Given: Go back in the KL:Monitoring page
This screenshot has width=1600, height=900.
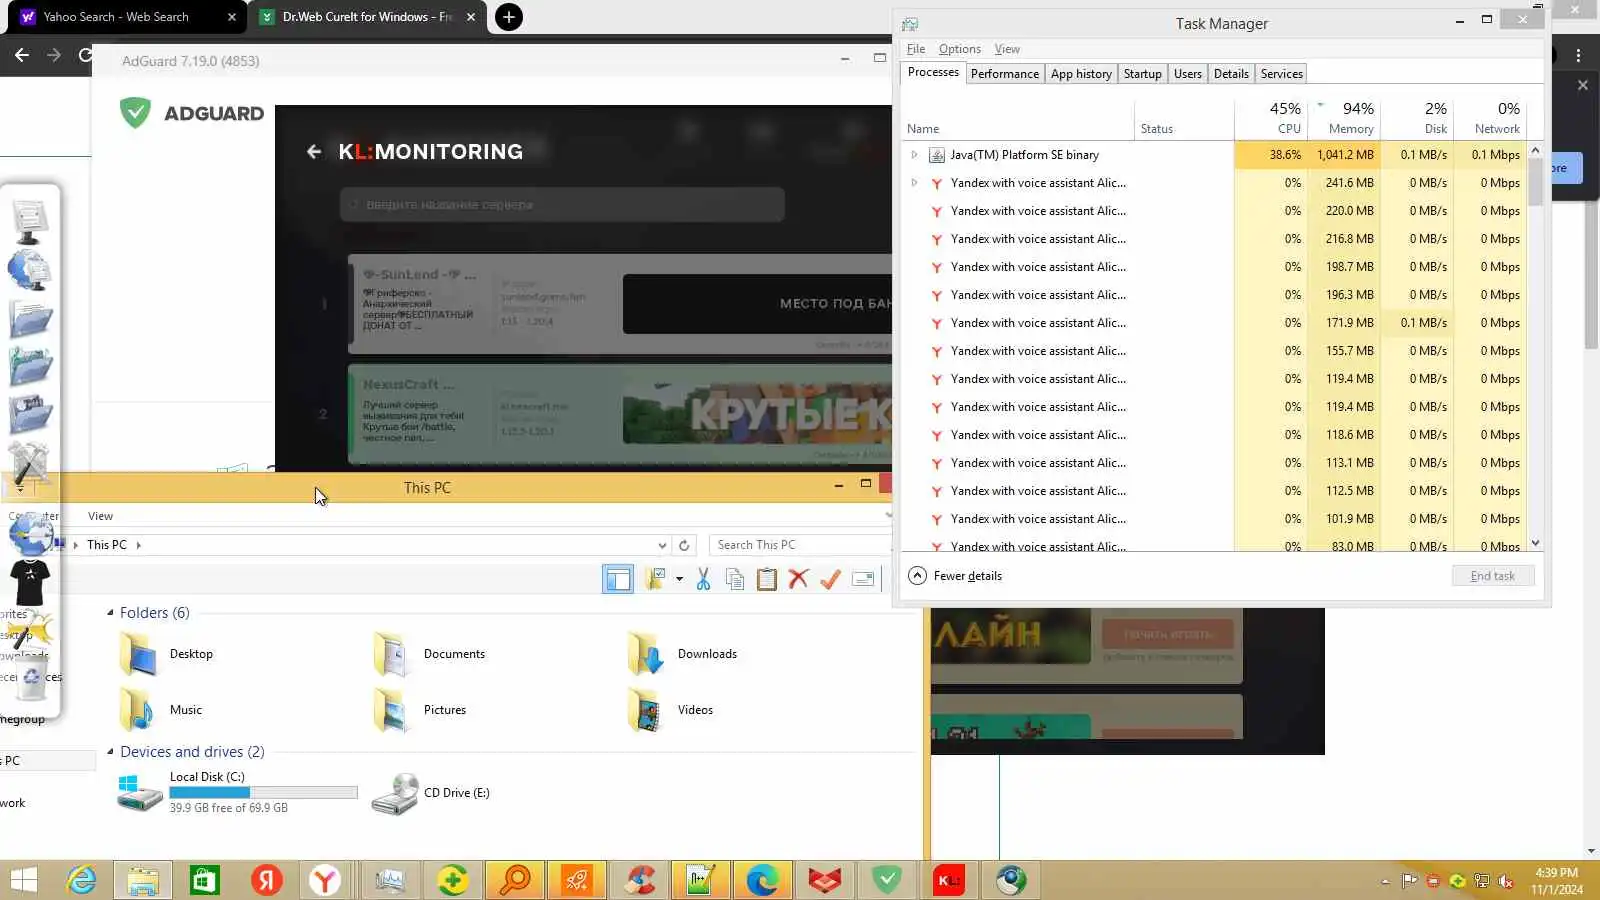Looking at the screenshot, I should point(314,152).
